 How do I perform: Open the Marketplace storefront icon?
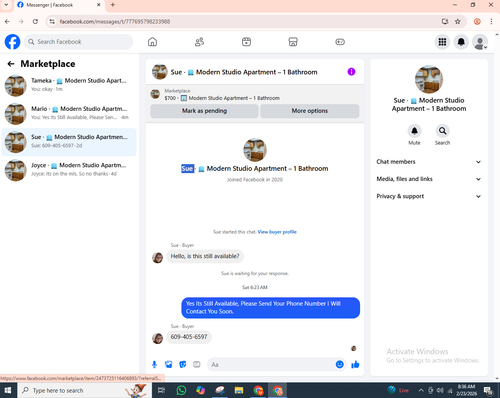point(293,42)
